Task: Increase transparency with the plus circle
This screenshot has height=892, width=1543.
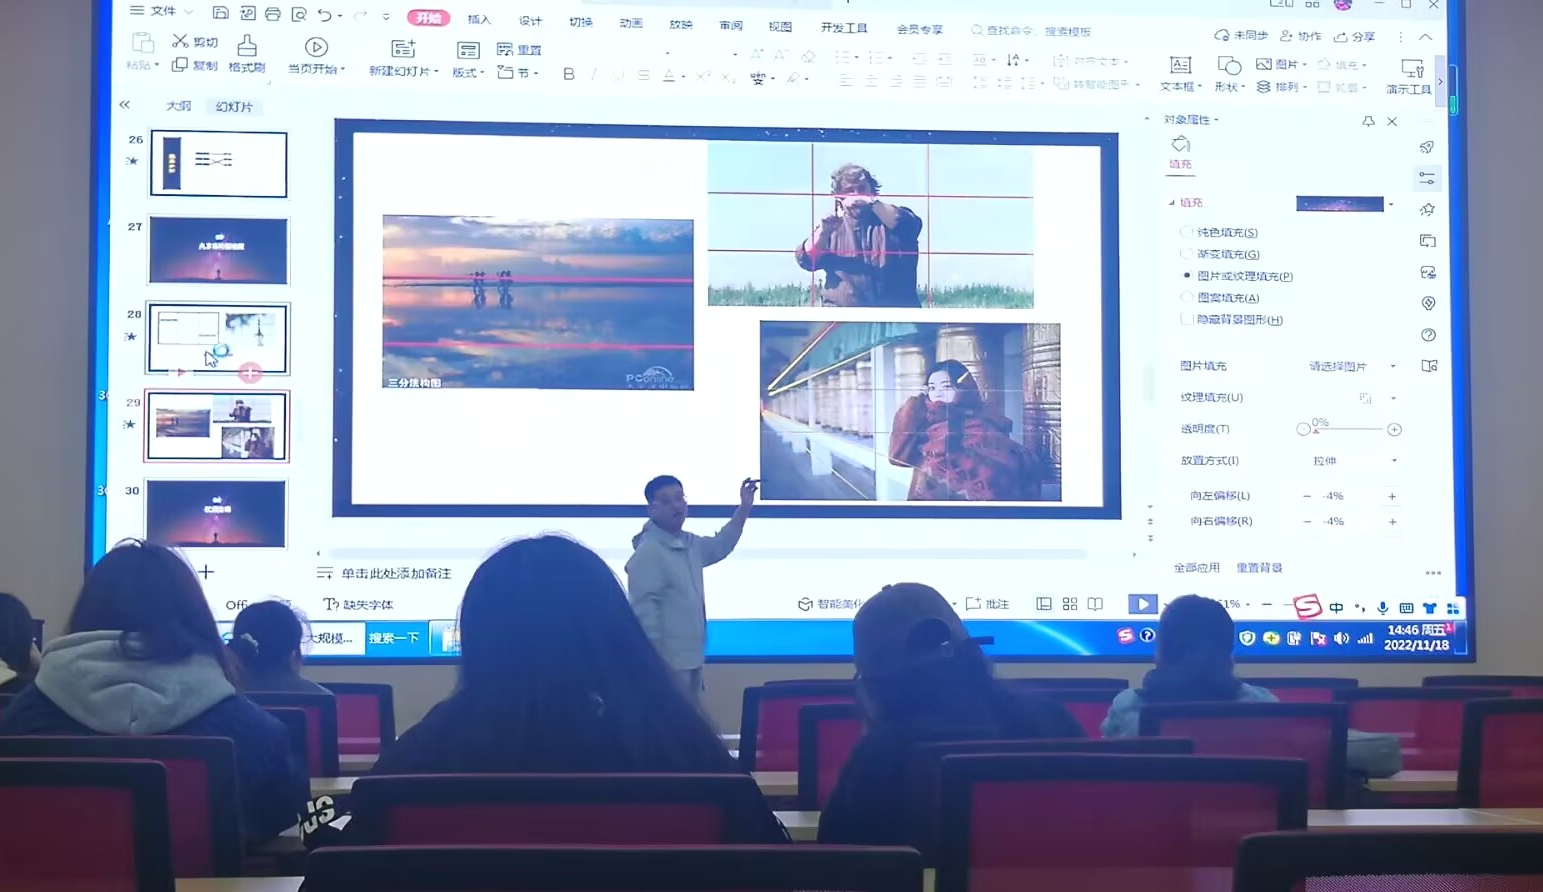Action: [x=1394, y=429]
